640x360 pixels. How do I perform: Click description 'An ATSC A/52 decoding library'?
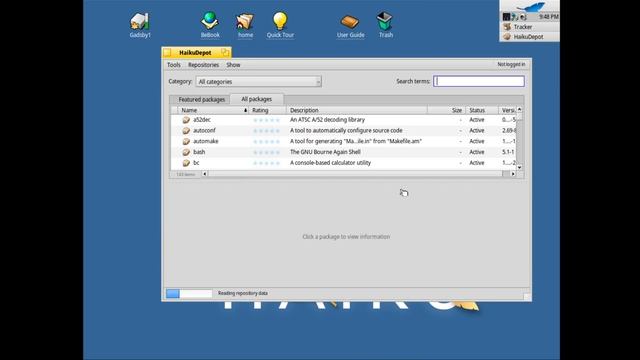pyautogui.click(x=327, y=120)
